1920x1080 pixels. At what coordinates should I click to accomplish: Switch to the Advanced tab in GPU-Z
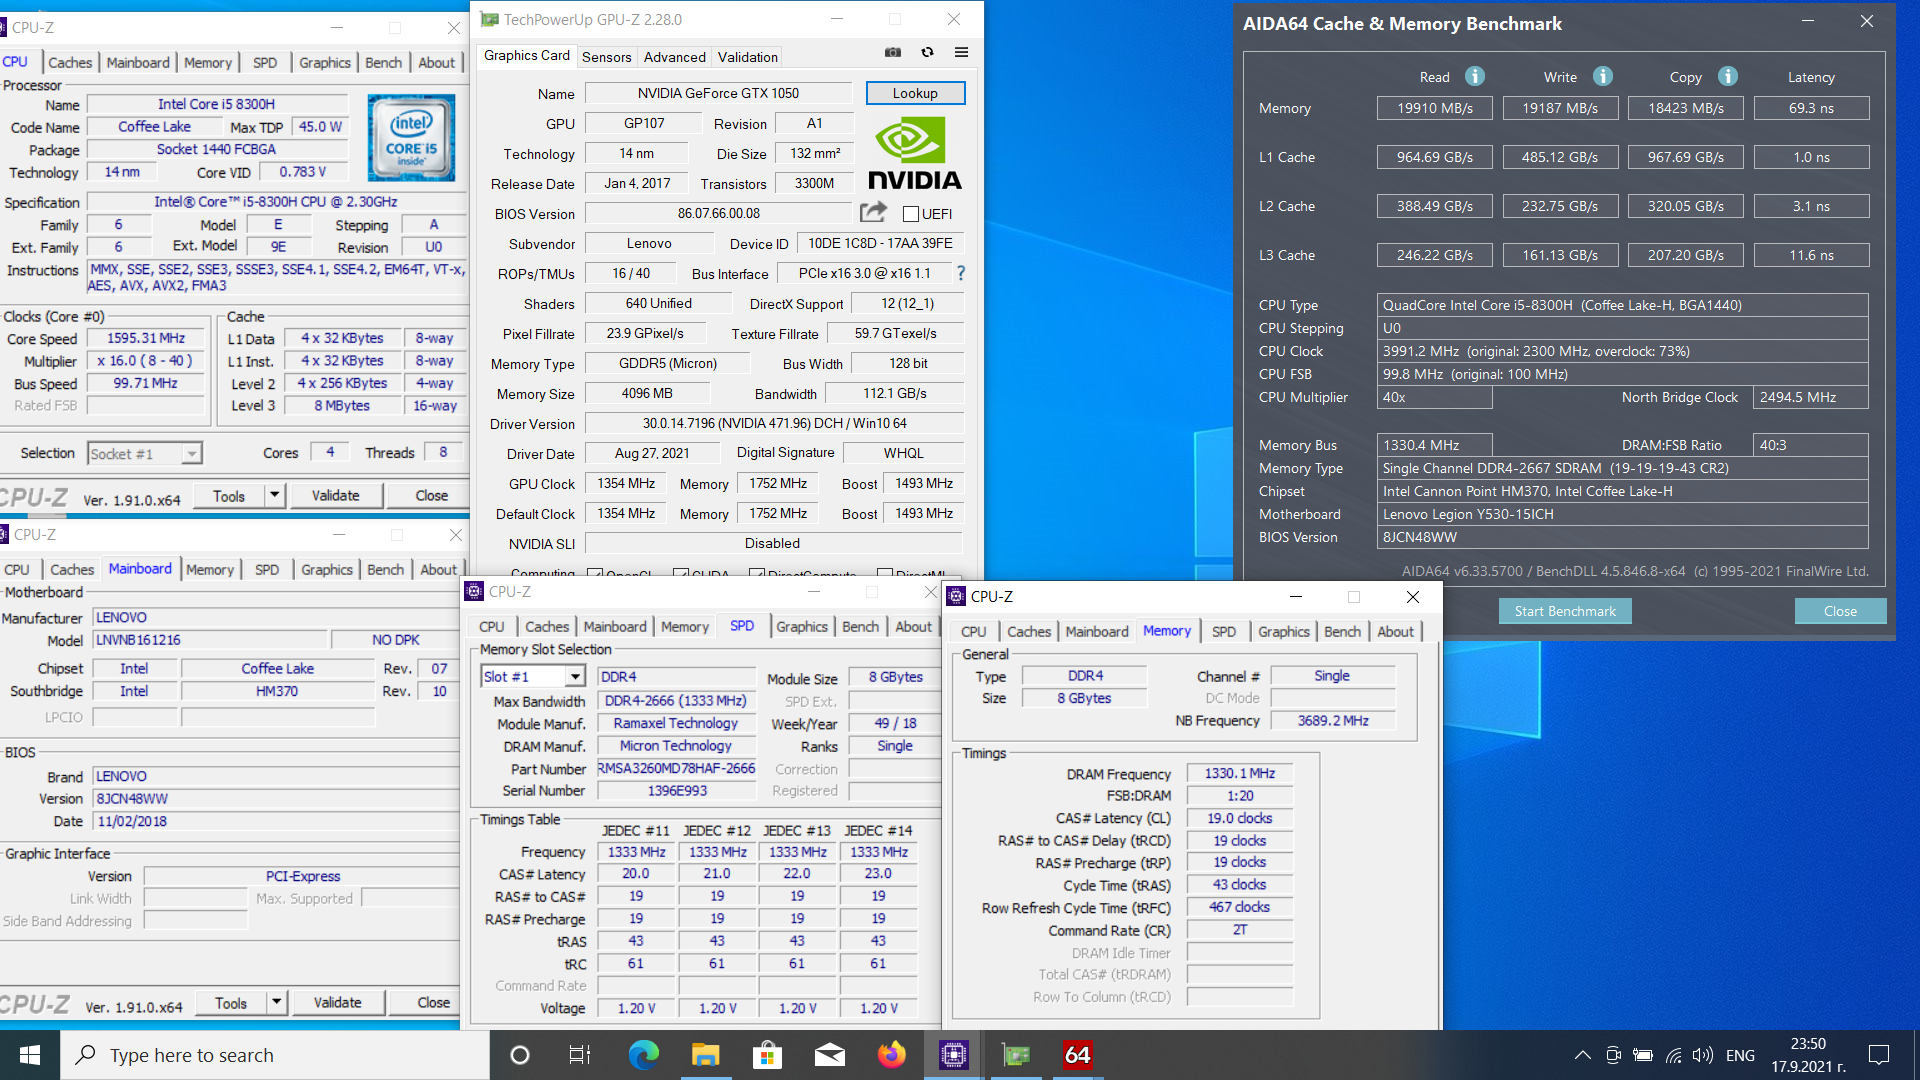(x=674, y=57)
